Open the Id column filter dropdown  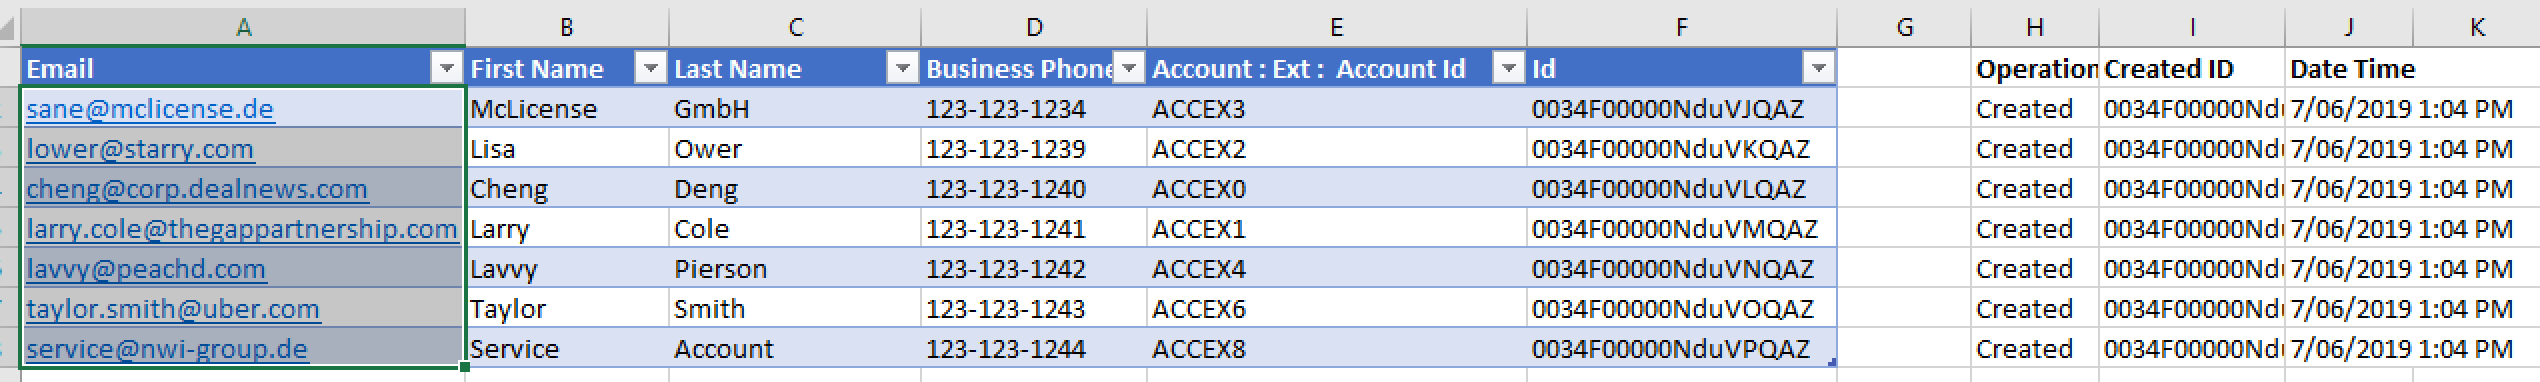[x=1819, y=68]
